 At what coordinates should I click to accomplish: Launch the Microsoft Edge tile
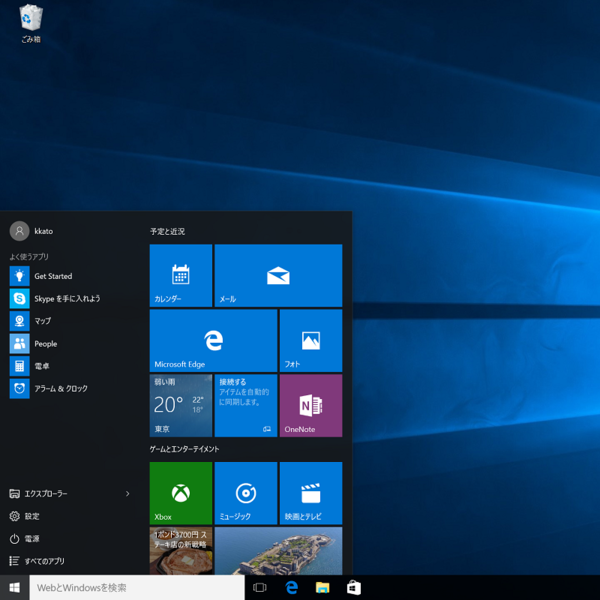(213, 340)
